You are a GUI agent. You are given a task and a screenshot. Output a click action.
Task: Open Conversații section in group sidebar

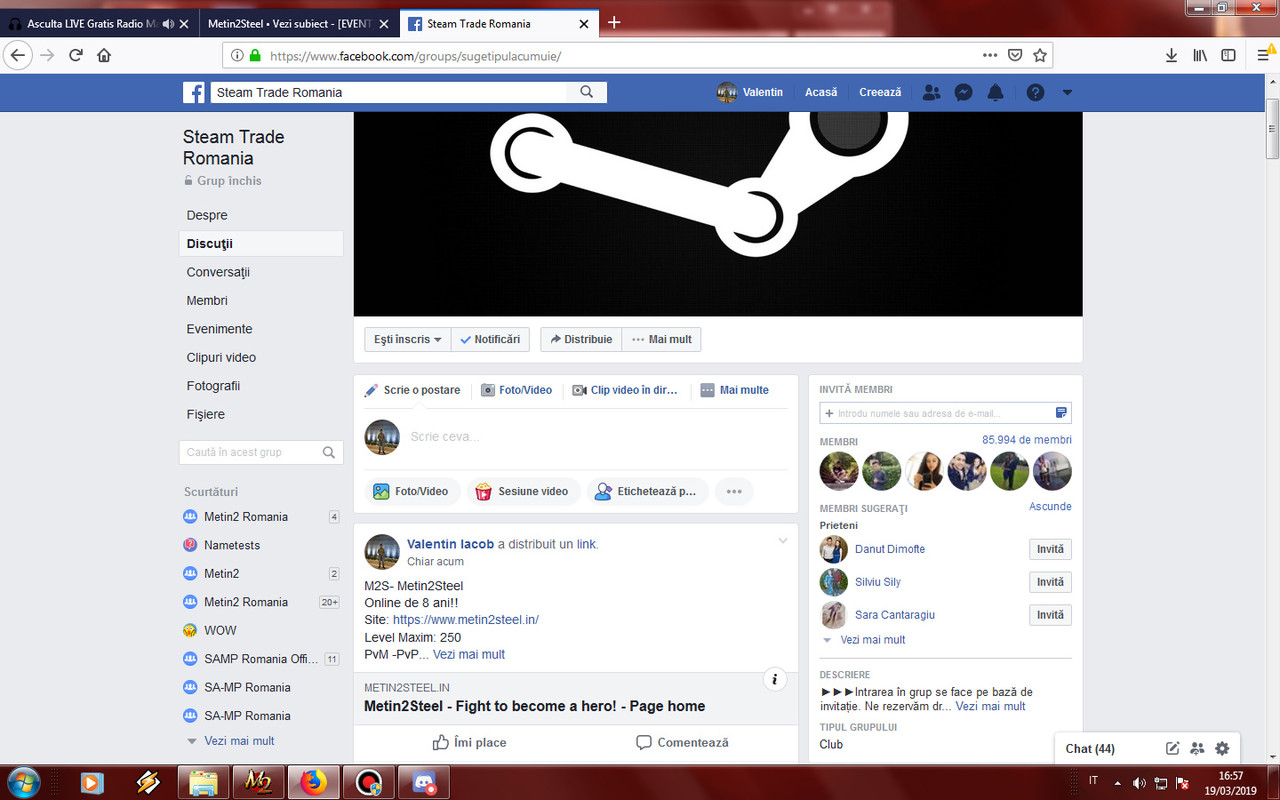pyautogui.click(x=218, y=272)
